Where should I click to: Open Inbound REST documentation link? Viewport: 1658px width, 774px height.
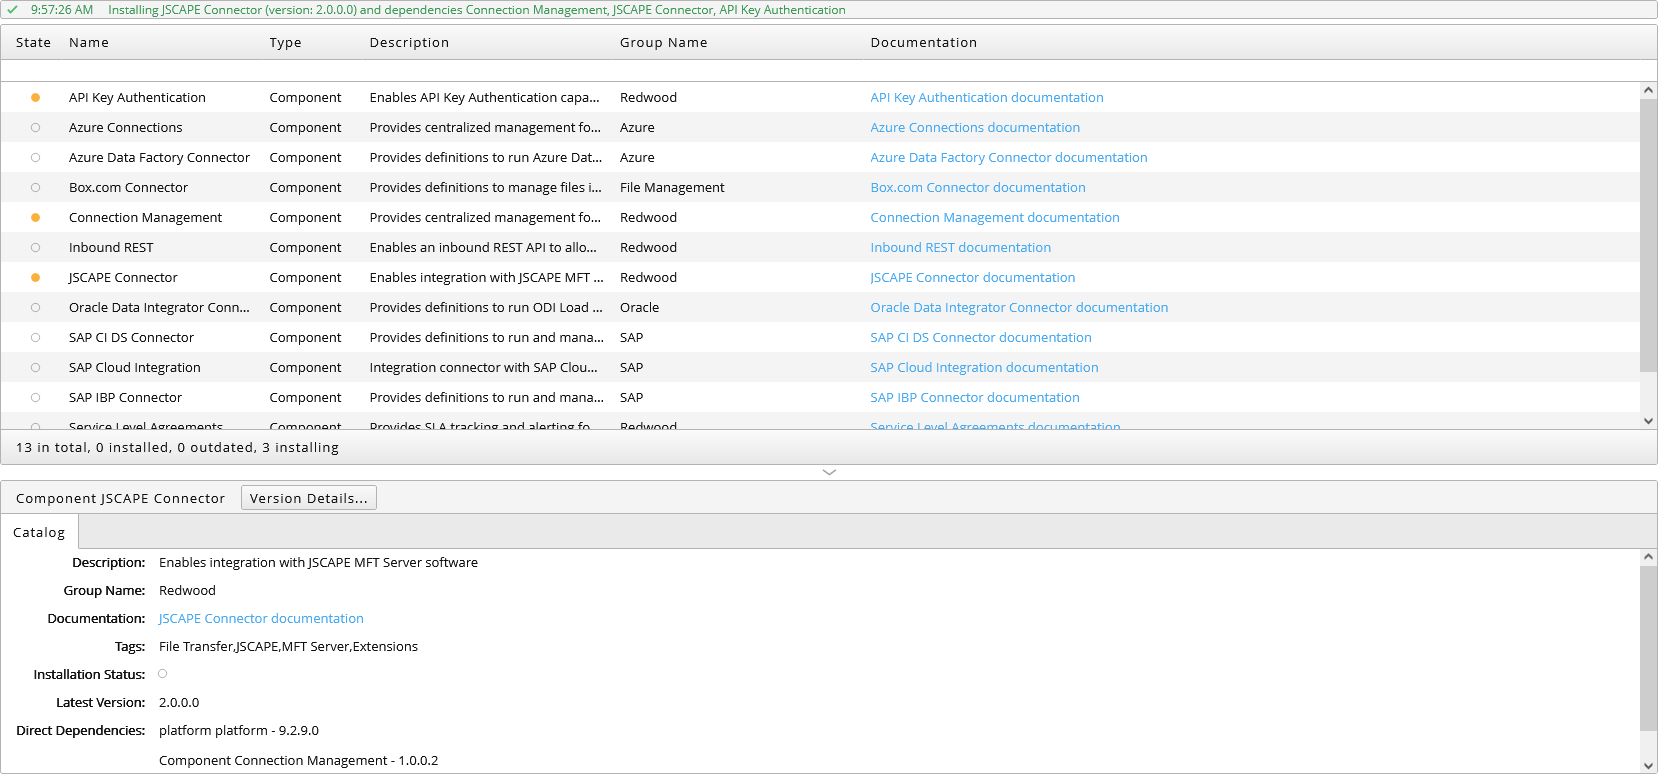click(960, 248)
